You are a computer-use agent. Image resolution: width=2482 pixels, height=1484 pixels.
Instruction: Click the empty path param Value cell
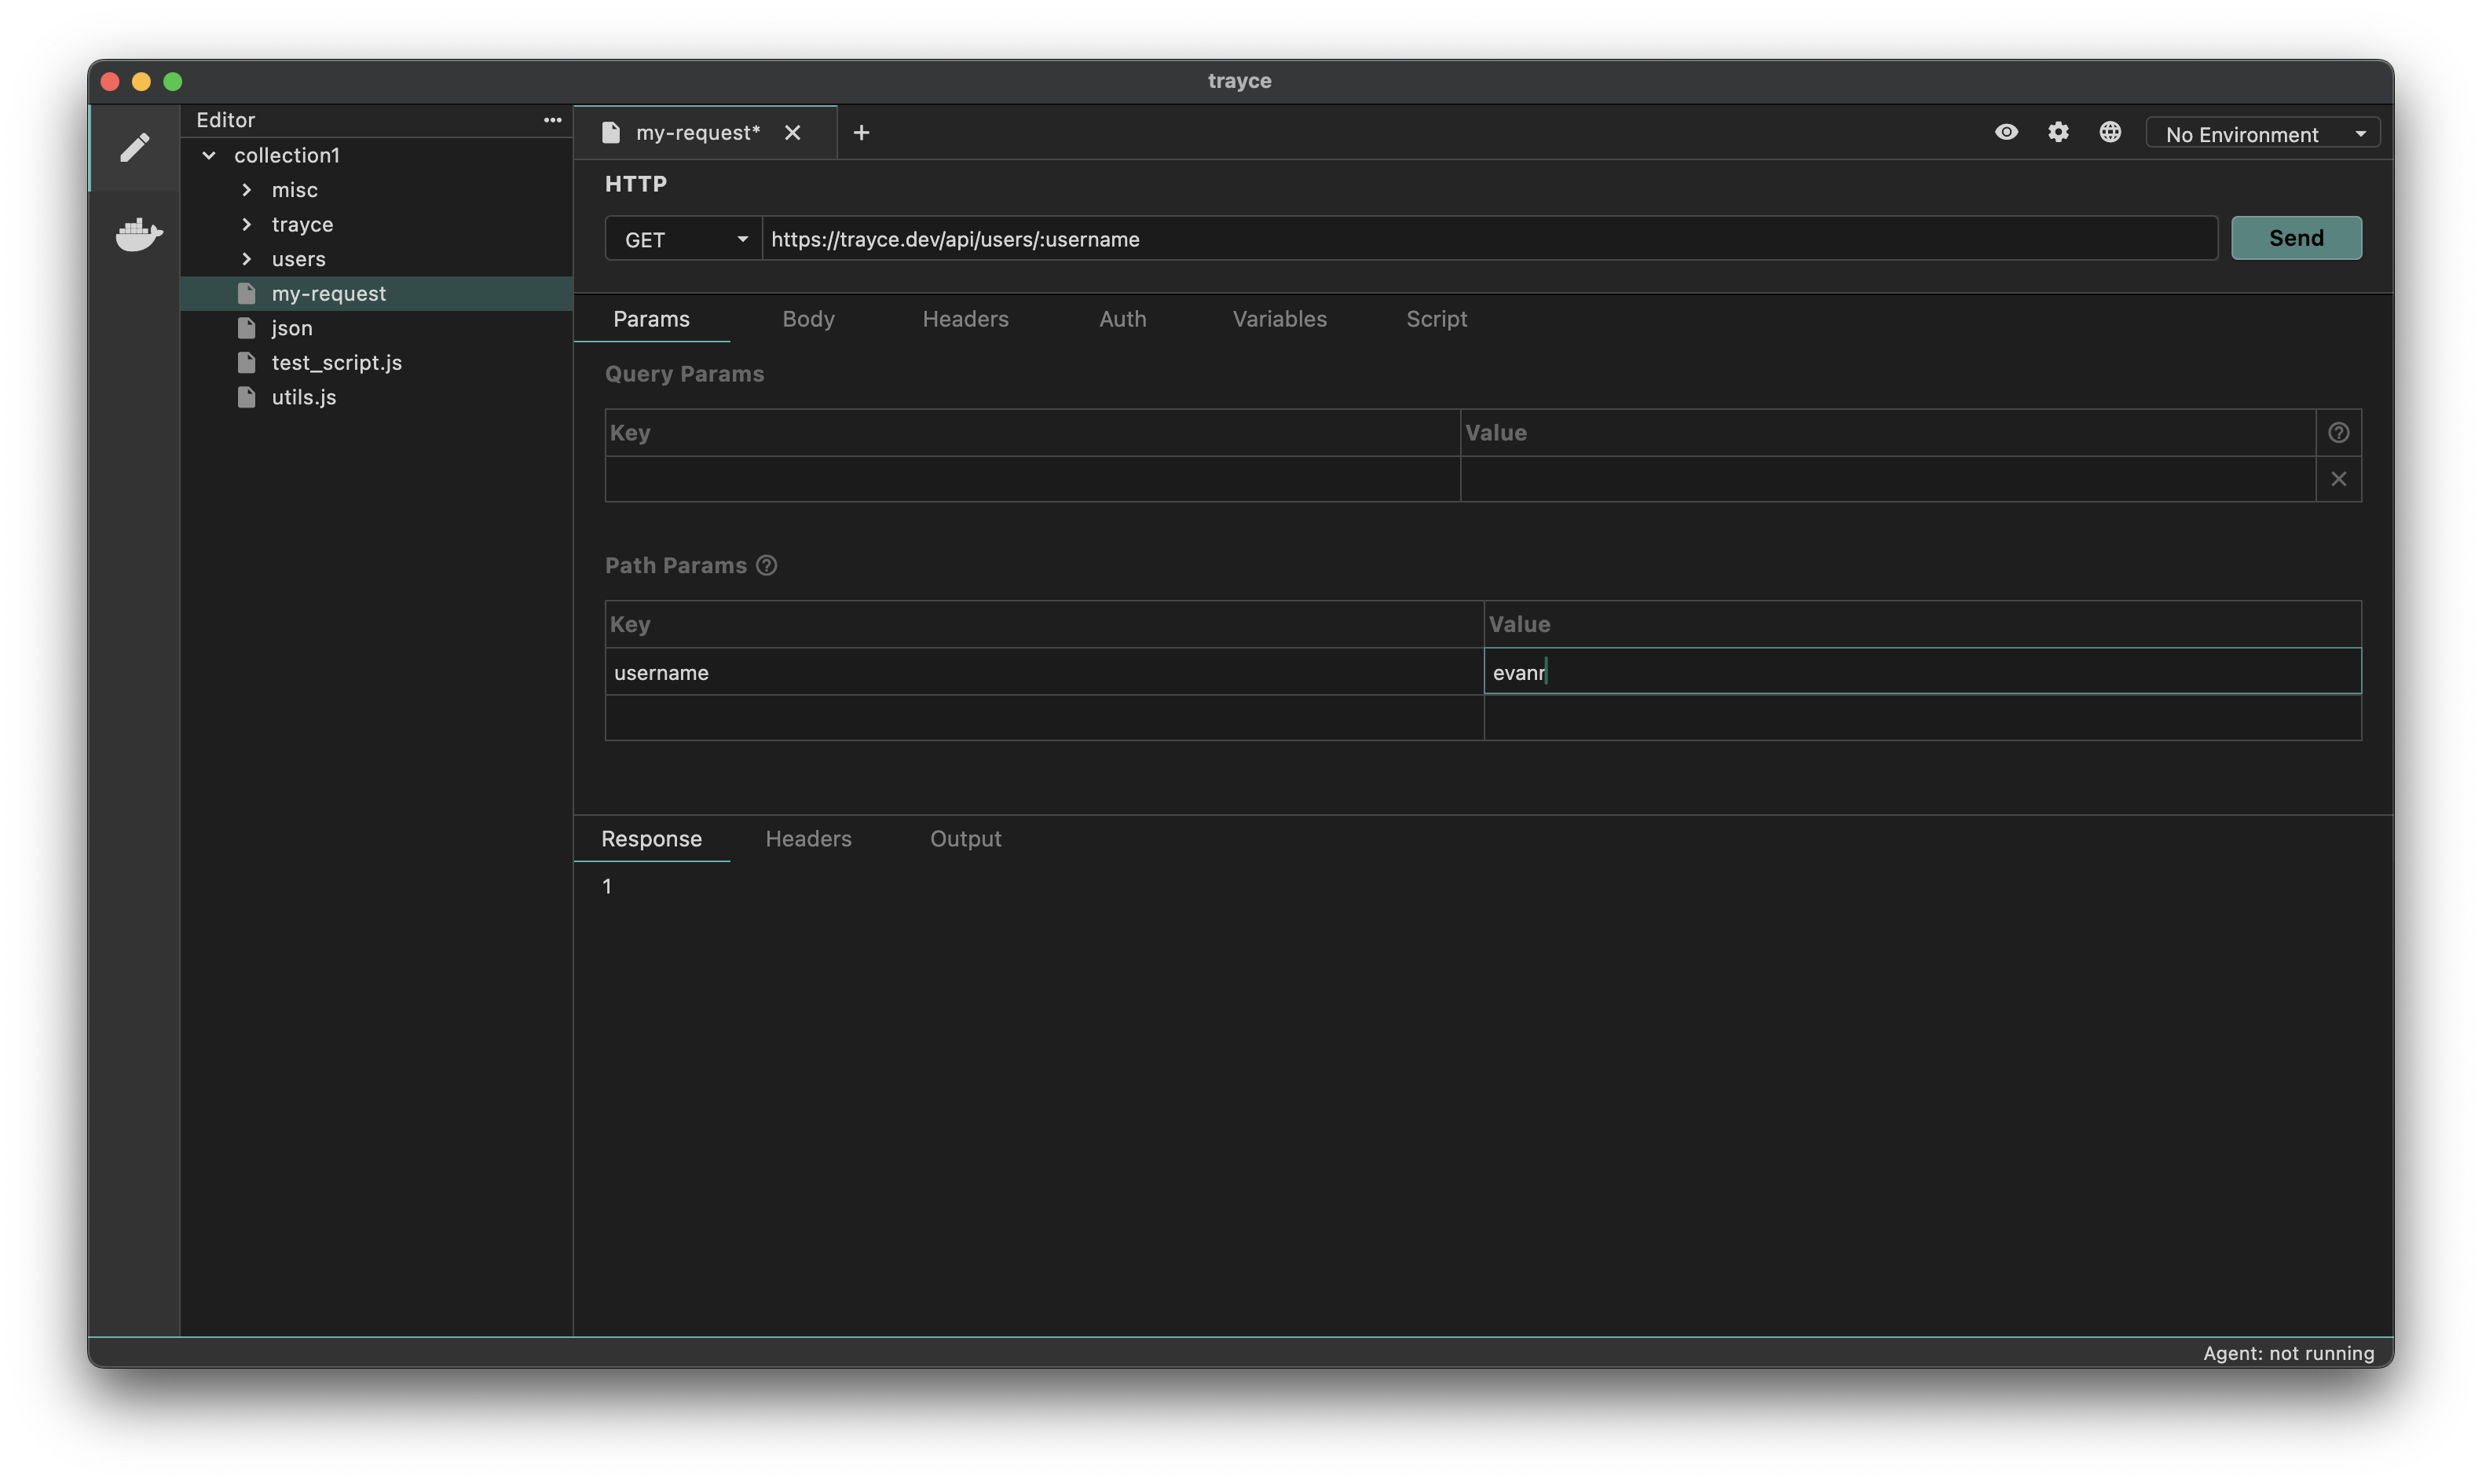pyautogui.click(x=1922, y=718)
